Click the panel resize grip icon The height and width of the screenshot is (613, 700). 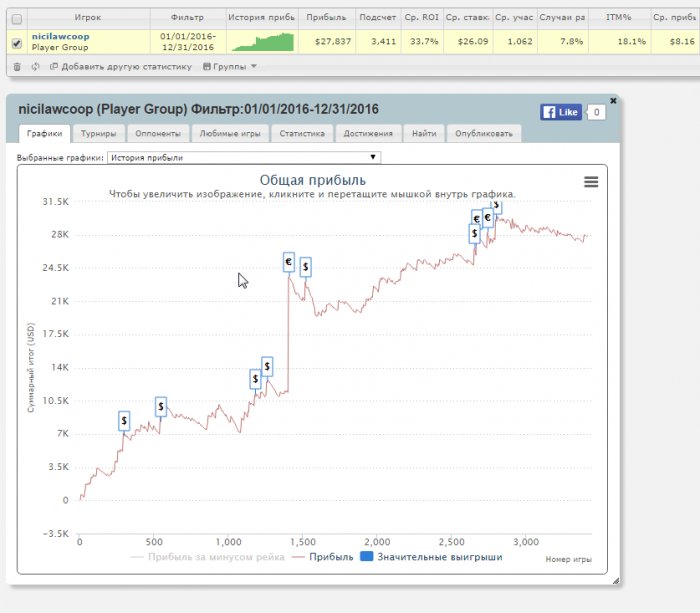pos(616,580)
